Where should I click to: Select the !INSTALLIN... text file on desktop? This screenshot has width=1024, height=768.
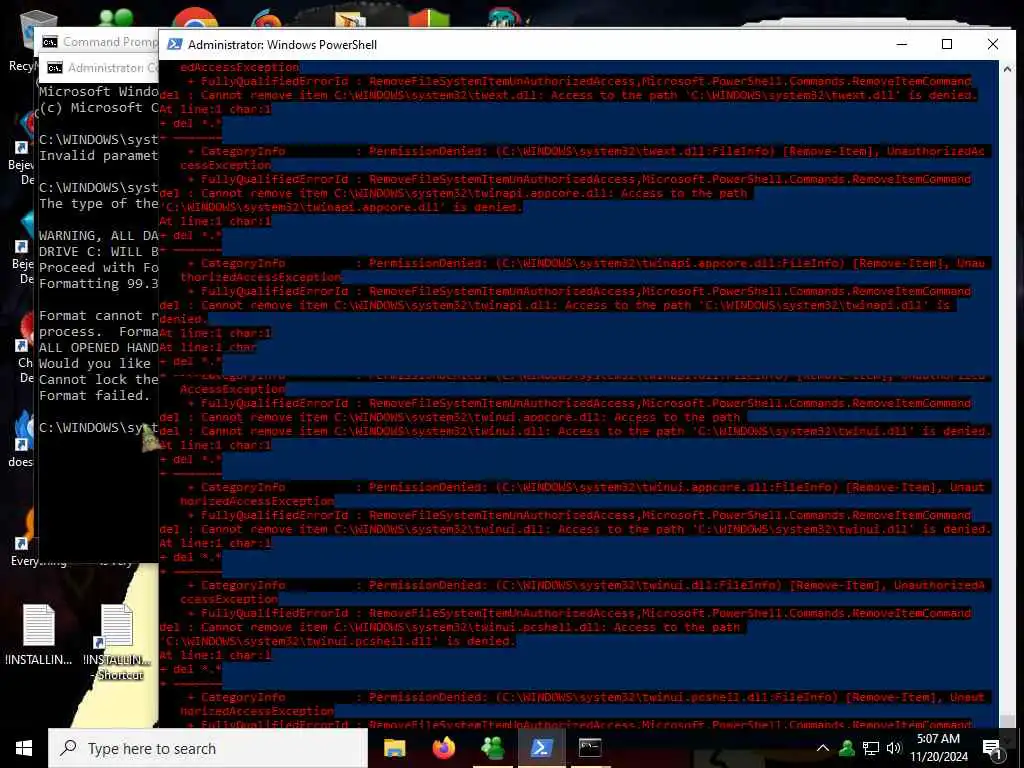39,635
